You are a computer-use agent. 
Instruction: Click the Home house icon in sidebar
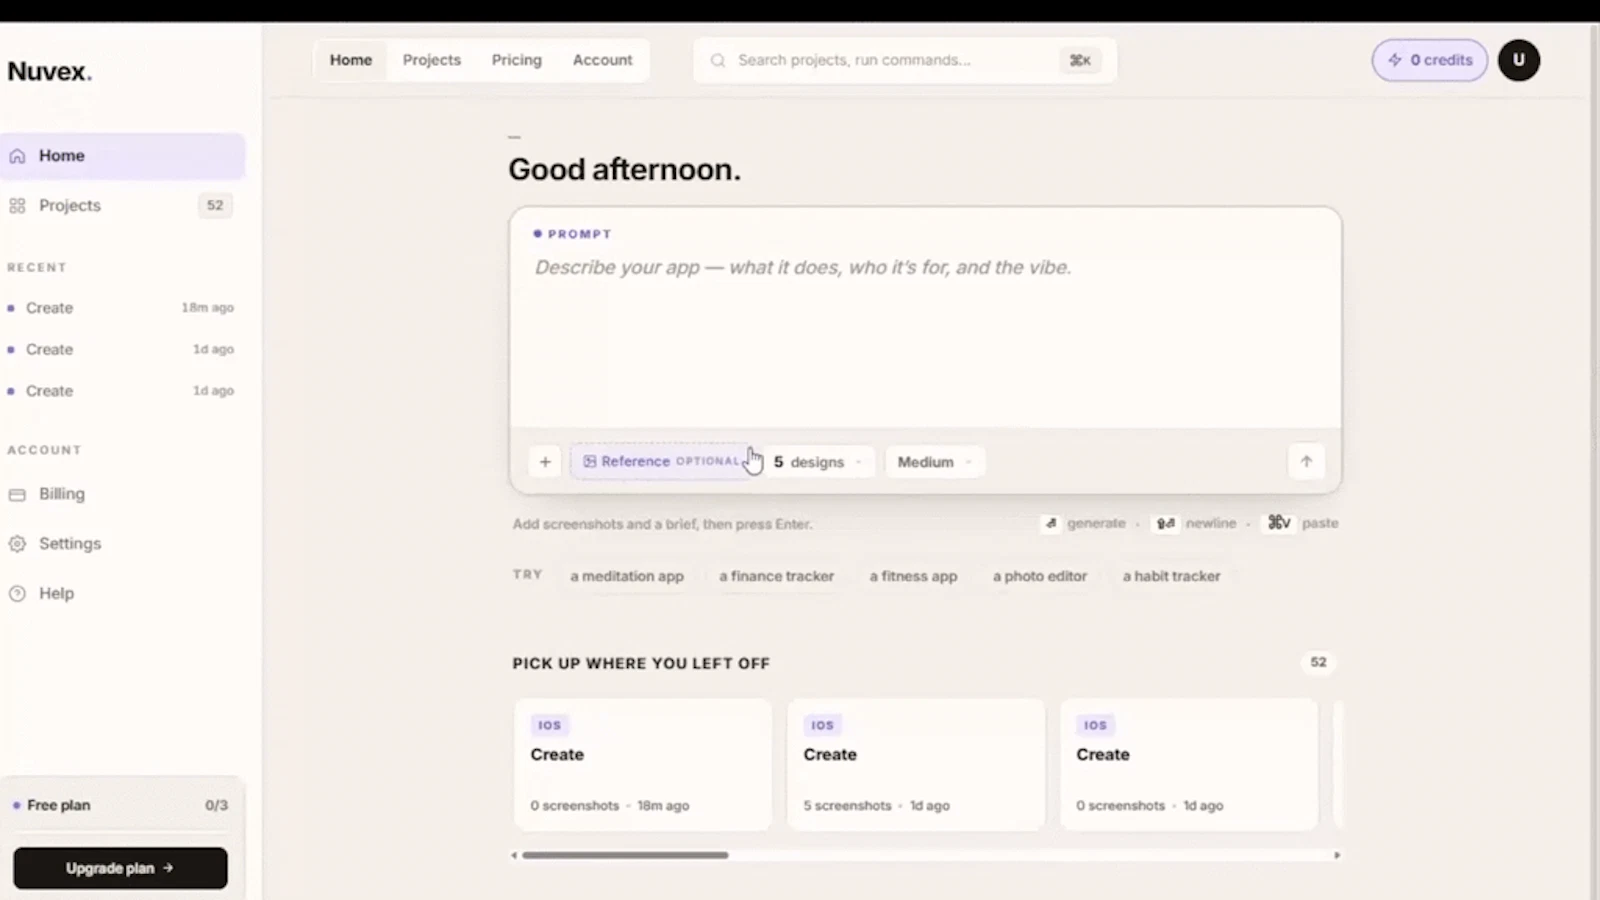[x=17, y=156]
